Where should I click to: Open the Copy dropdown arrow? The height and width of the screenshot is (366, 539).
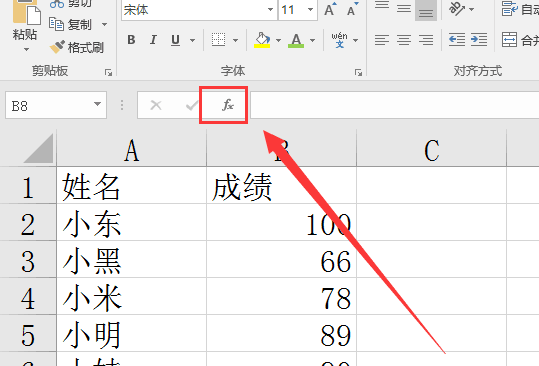pyautogui.click(x=104, y=25)
